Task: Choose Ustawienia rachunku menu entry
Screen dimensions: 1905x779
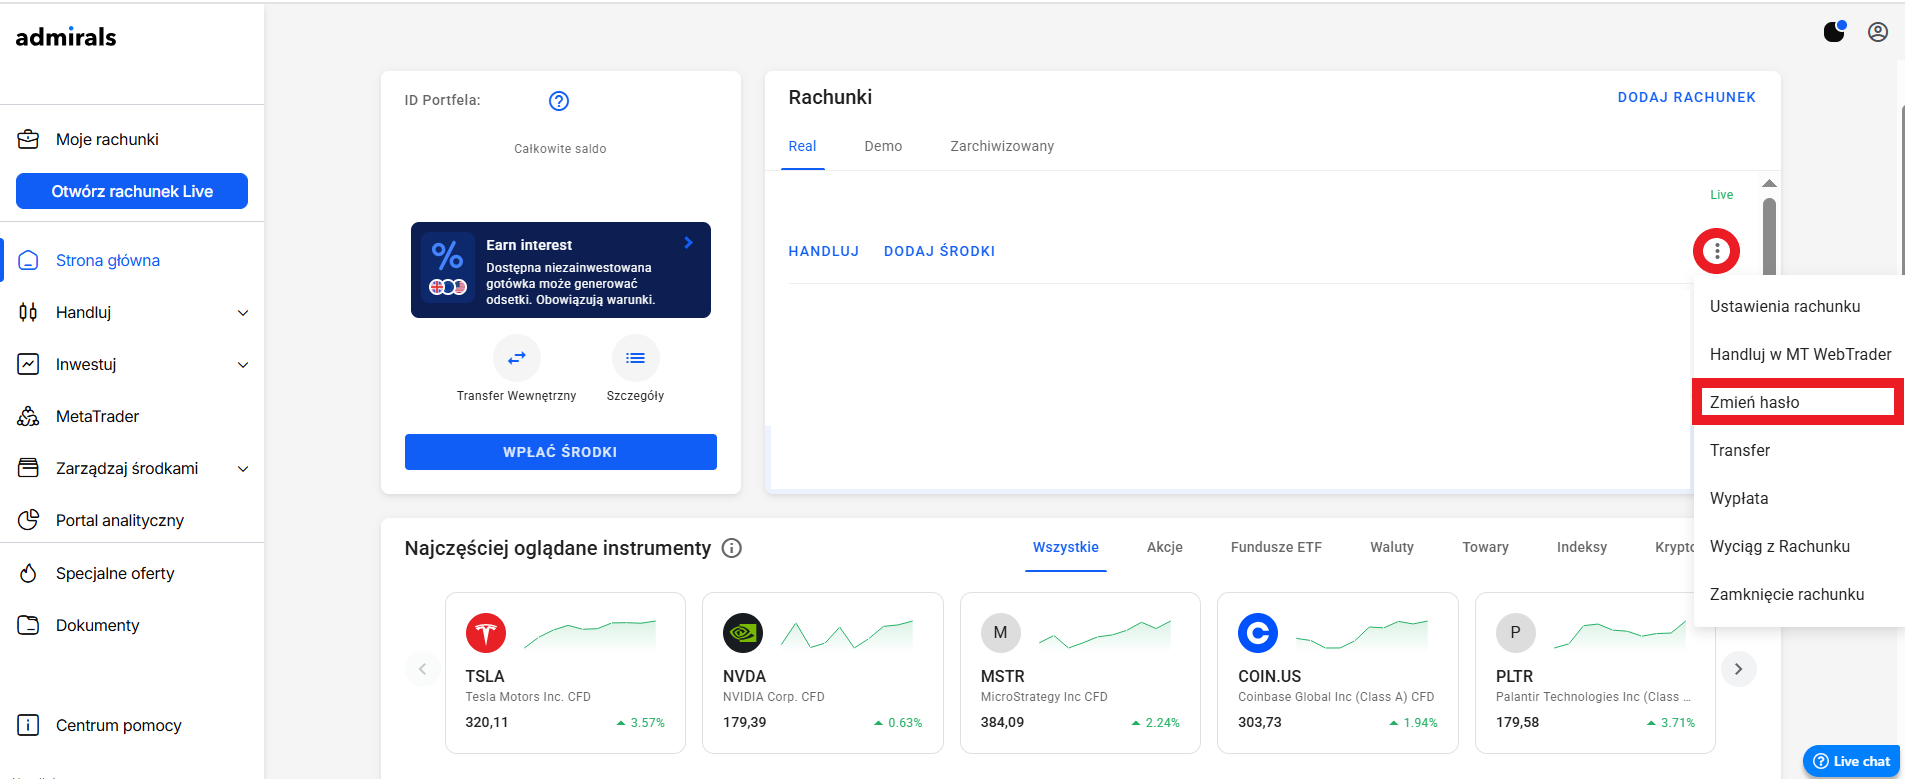Action: (1798, 307)
